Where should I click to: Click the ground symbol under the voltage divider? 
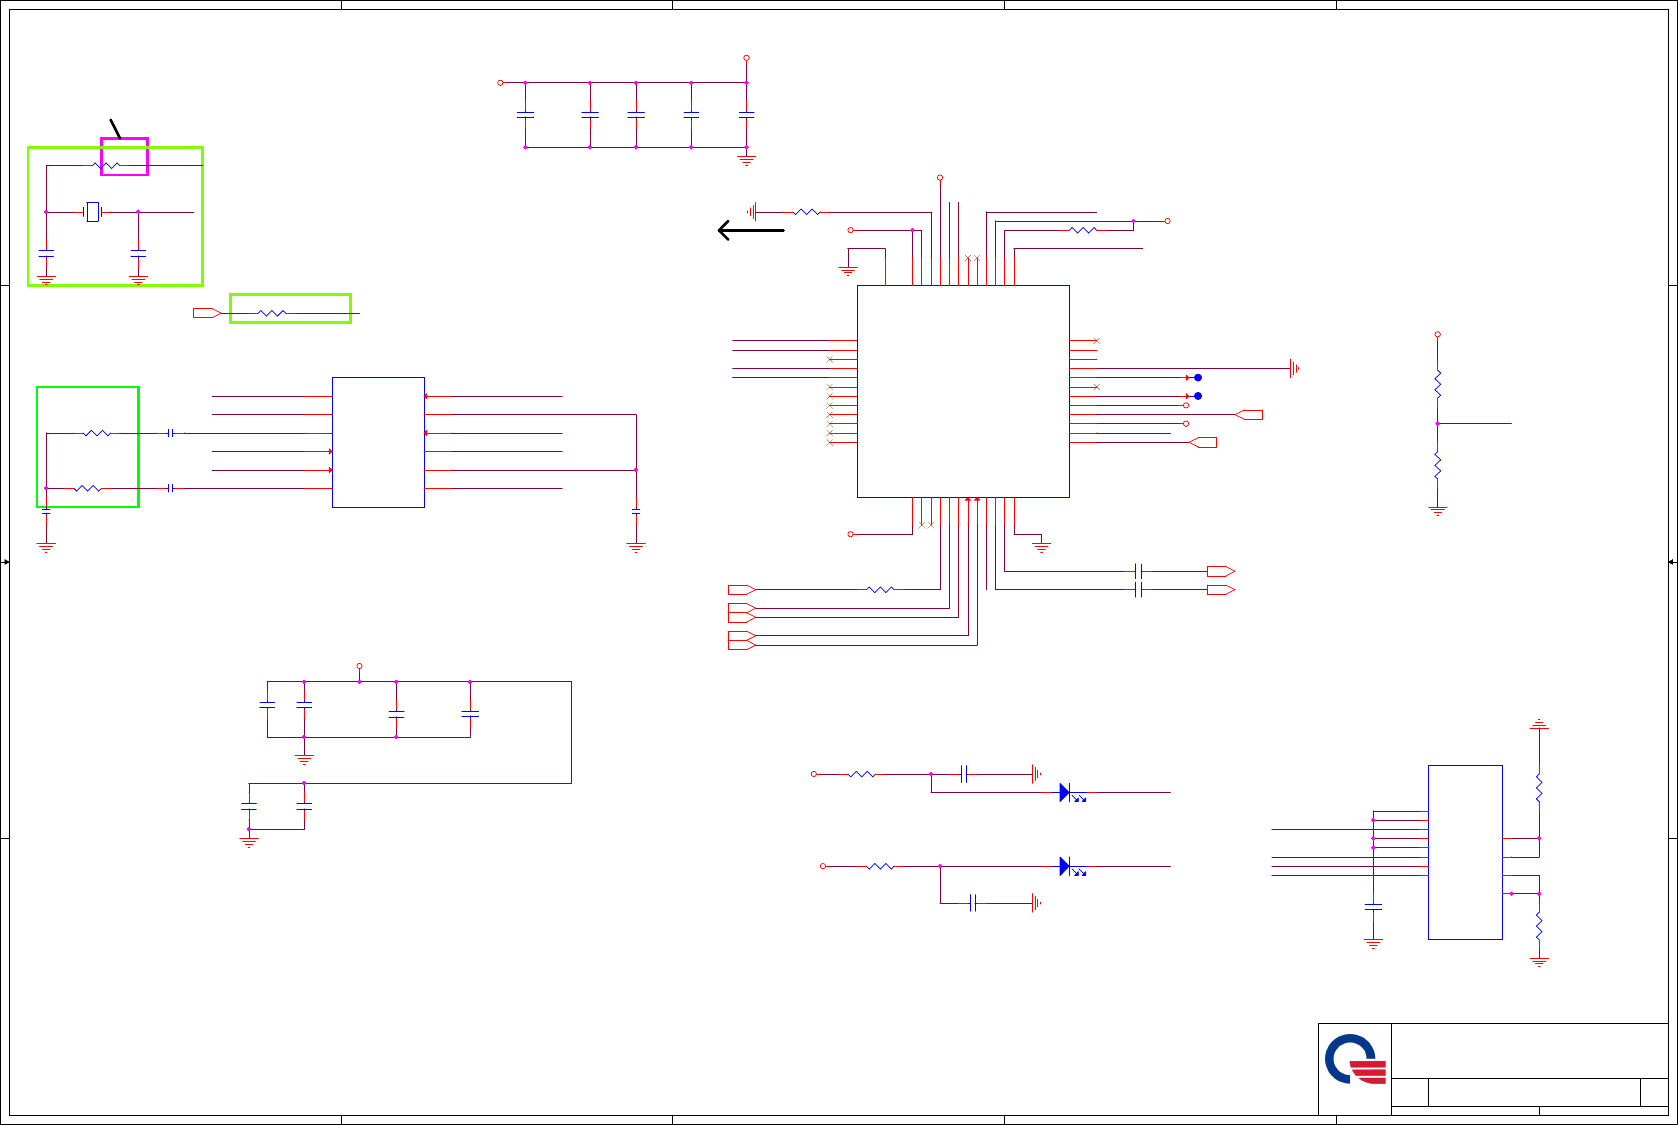[x=1438, y=511]
